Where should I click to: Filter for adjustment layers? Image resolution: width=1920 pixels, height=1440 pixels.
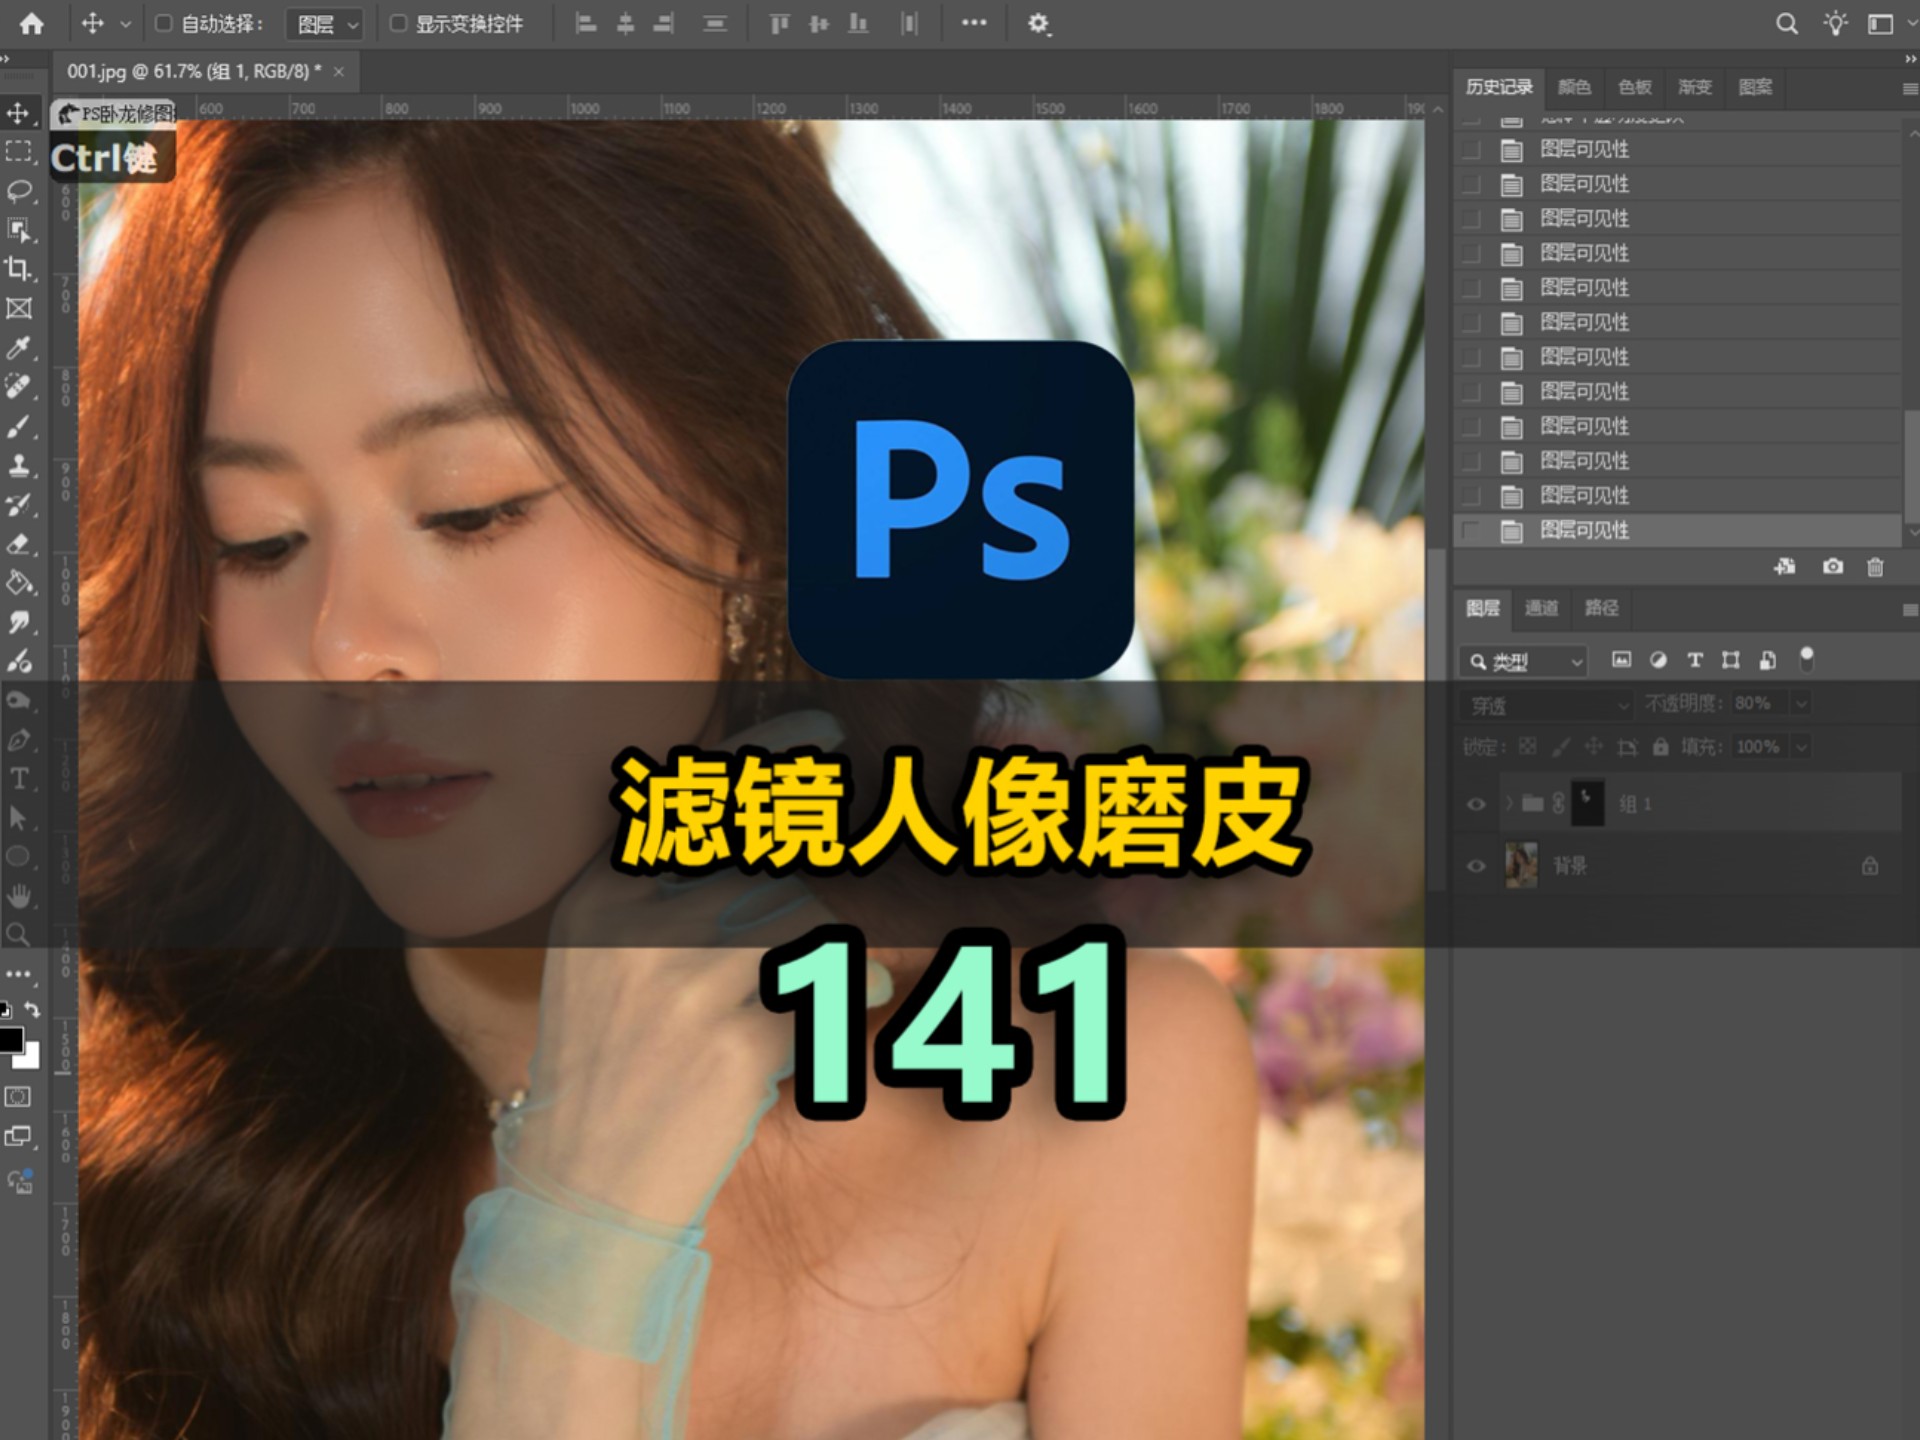click(x=1658, y=660)
